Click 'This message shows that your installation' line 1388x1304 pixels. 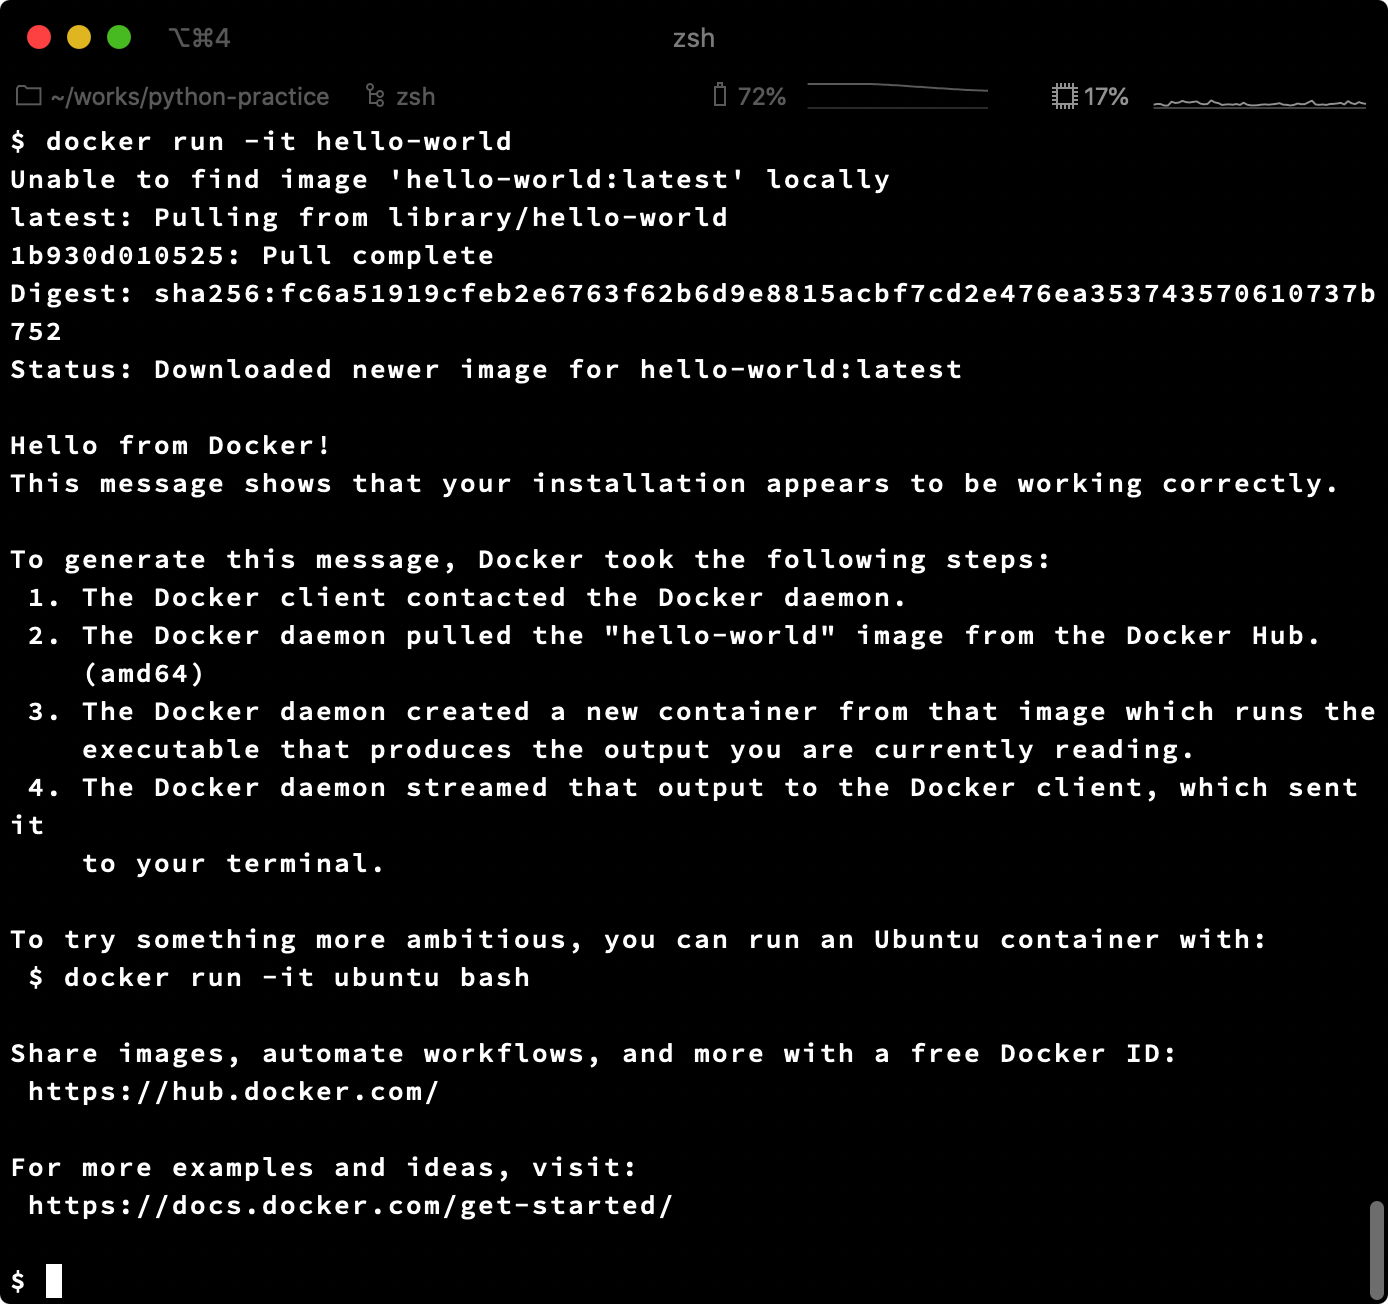point(675,483)
